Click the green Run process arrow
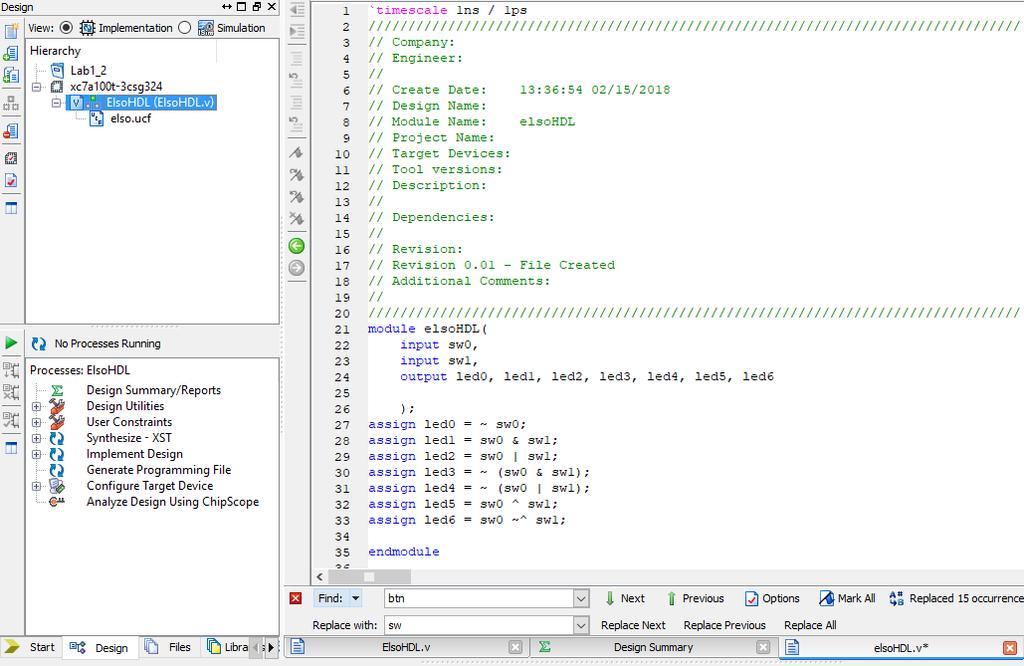The height and width of the screenshot is (666, 1024). pos(11,343)
